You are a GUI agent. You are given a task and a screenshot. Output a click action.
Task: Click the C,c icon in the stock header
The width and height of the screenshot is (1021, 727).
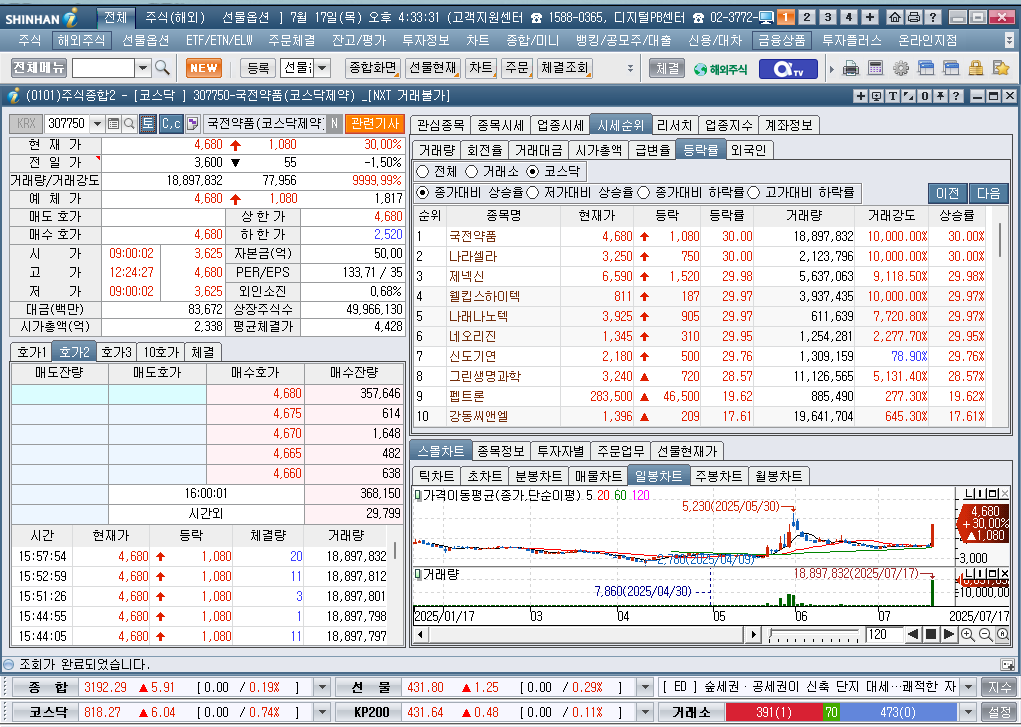tap(171, 123)
